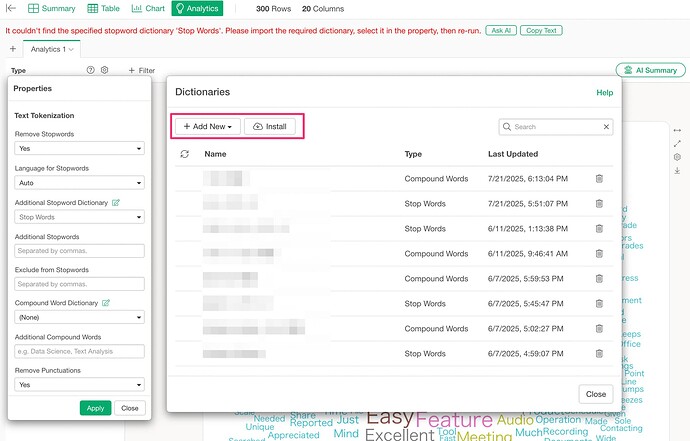690x441 pixels.
Task: Open chart settings gear at right edge
Action: click(677, 157)
